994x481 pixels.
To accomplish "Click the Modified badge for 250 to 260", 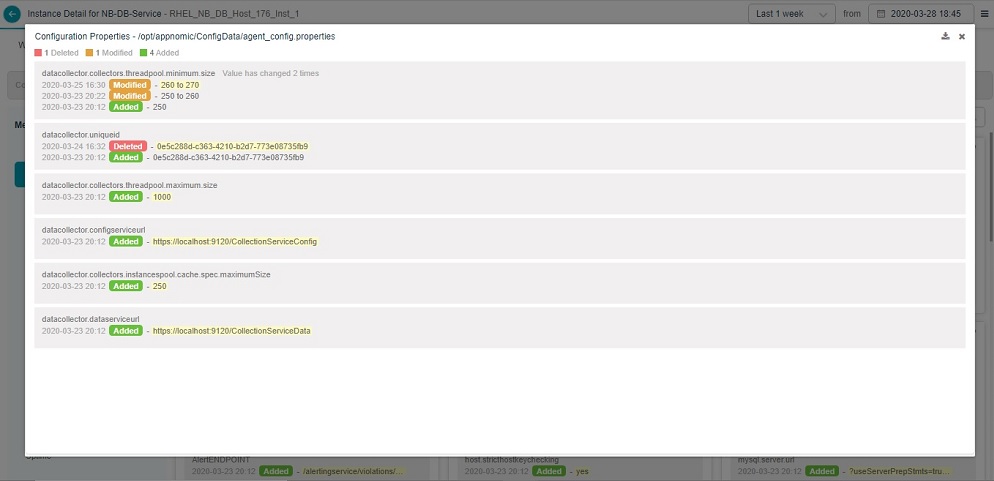I will click(x=127, y=96).
